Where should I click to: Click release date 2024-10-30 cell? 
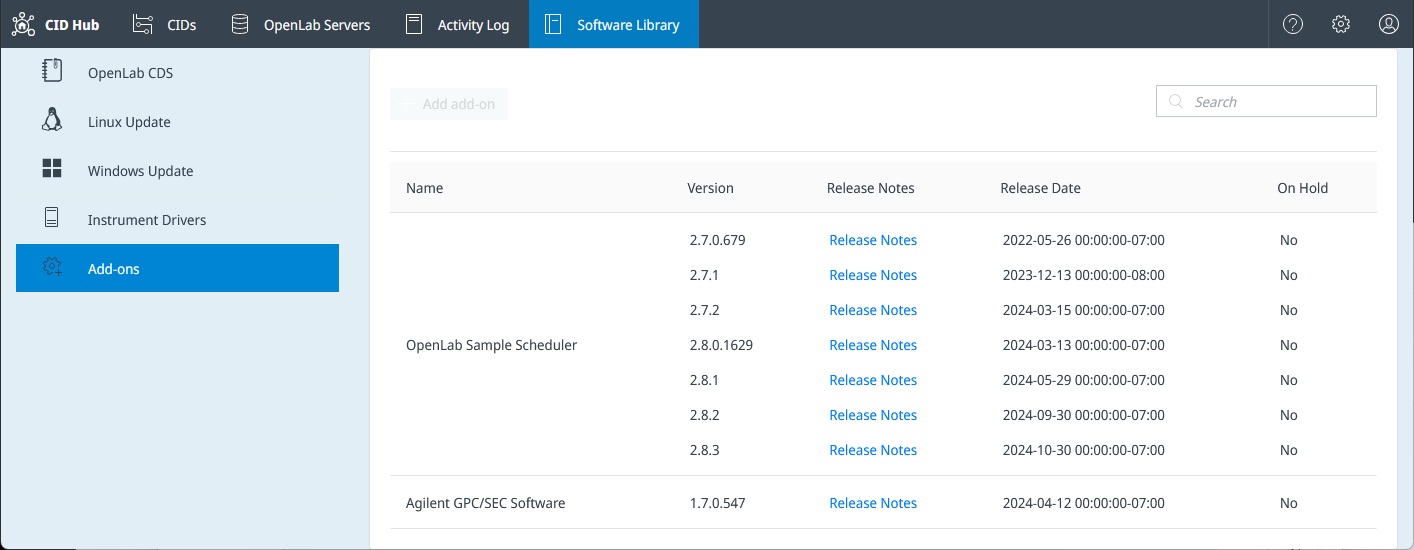pyautogui.click(x=1083, y=450)
